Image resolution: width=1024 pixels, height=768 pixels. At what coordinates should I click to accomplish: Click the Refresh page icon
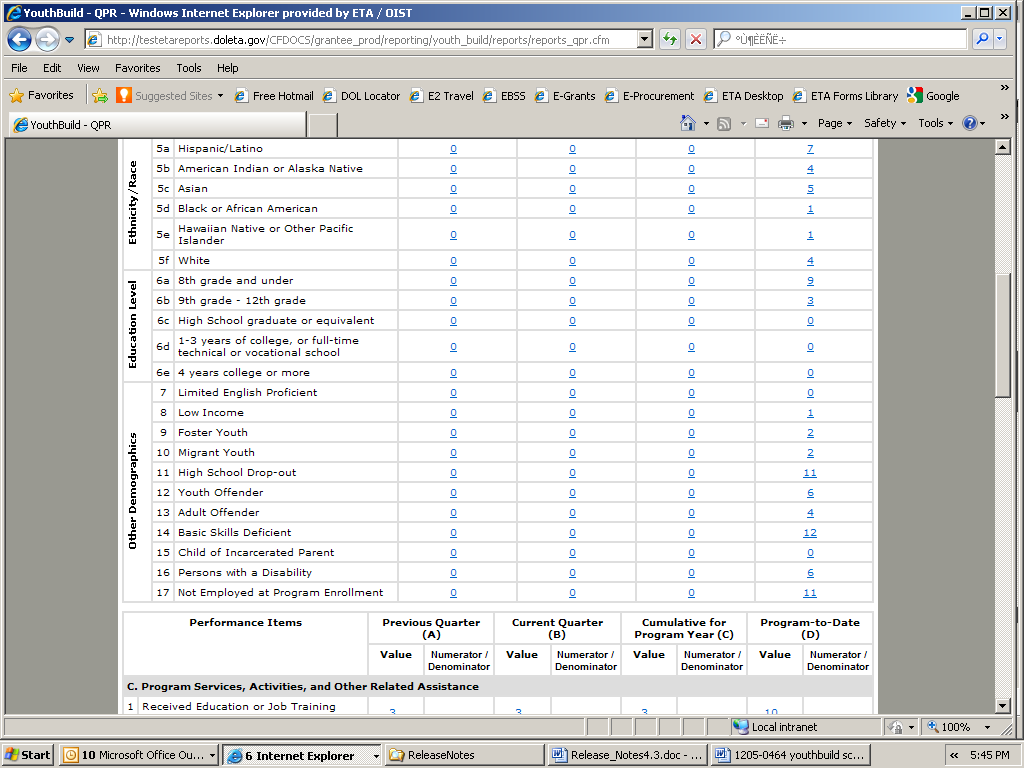[x=669, y=39]
